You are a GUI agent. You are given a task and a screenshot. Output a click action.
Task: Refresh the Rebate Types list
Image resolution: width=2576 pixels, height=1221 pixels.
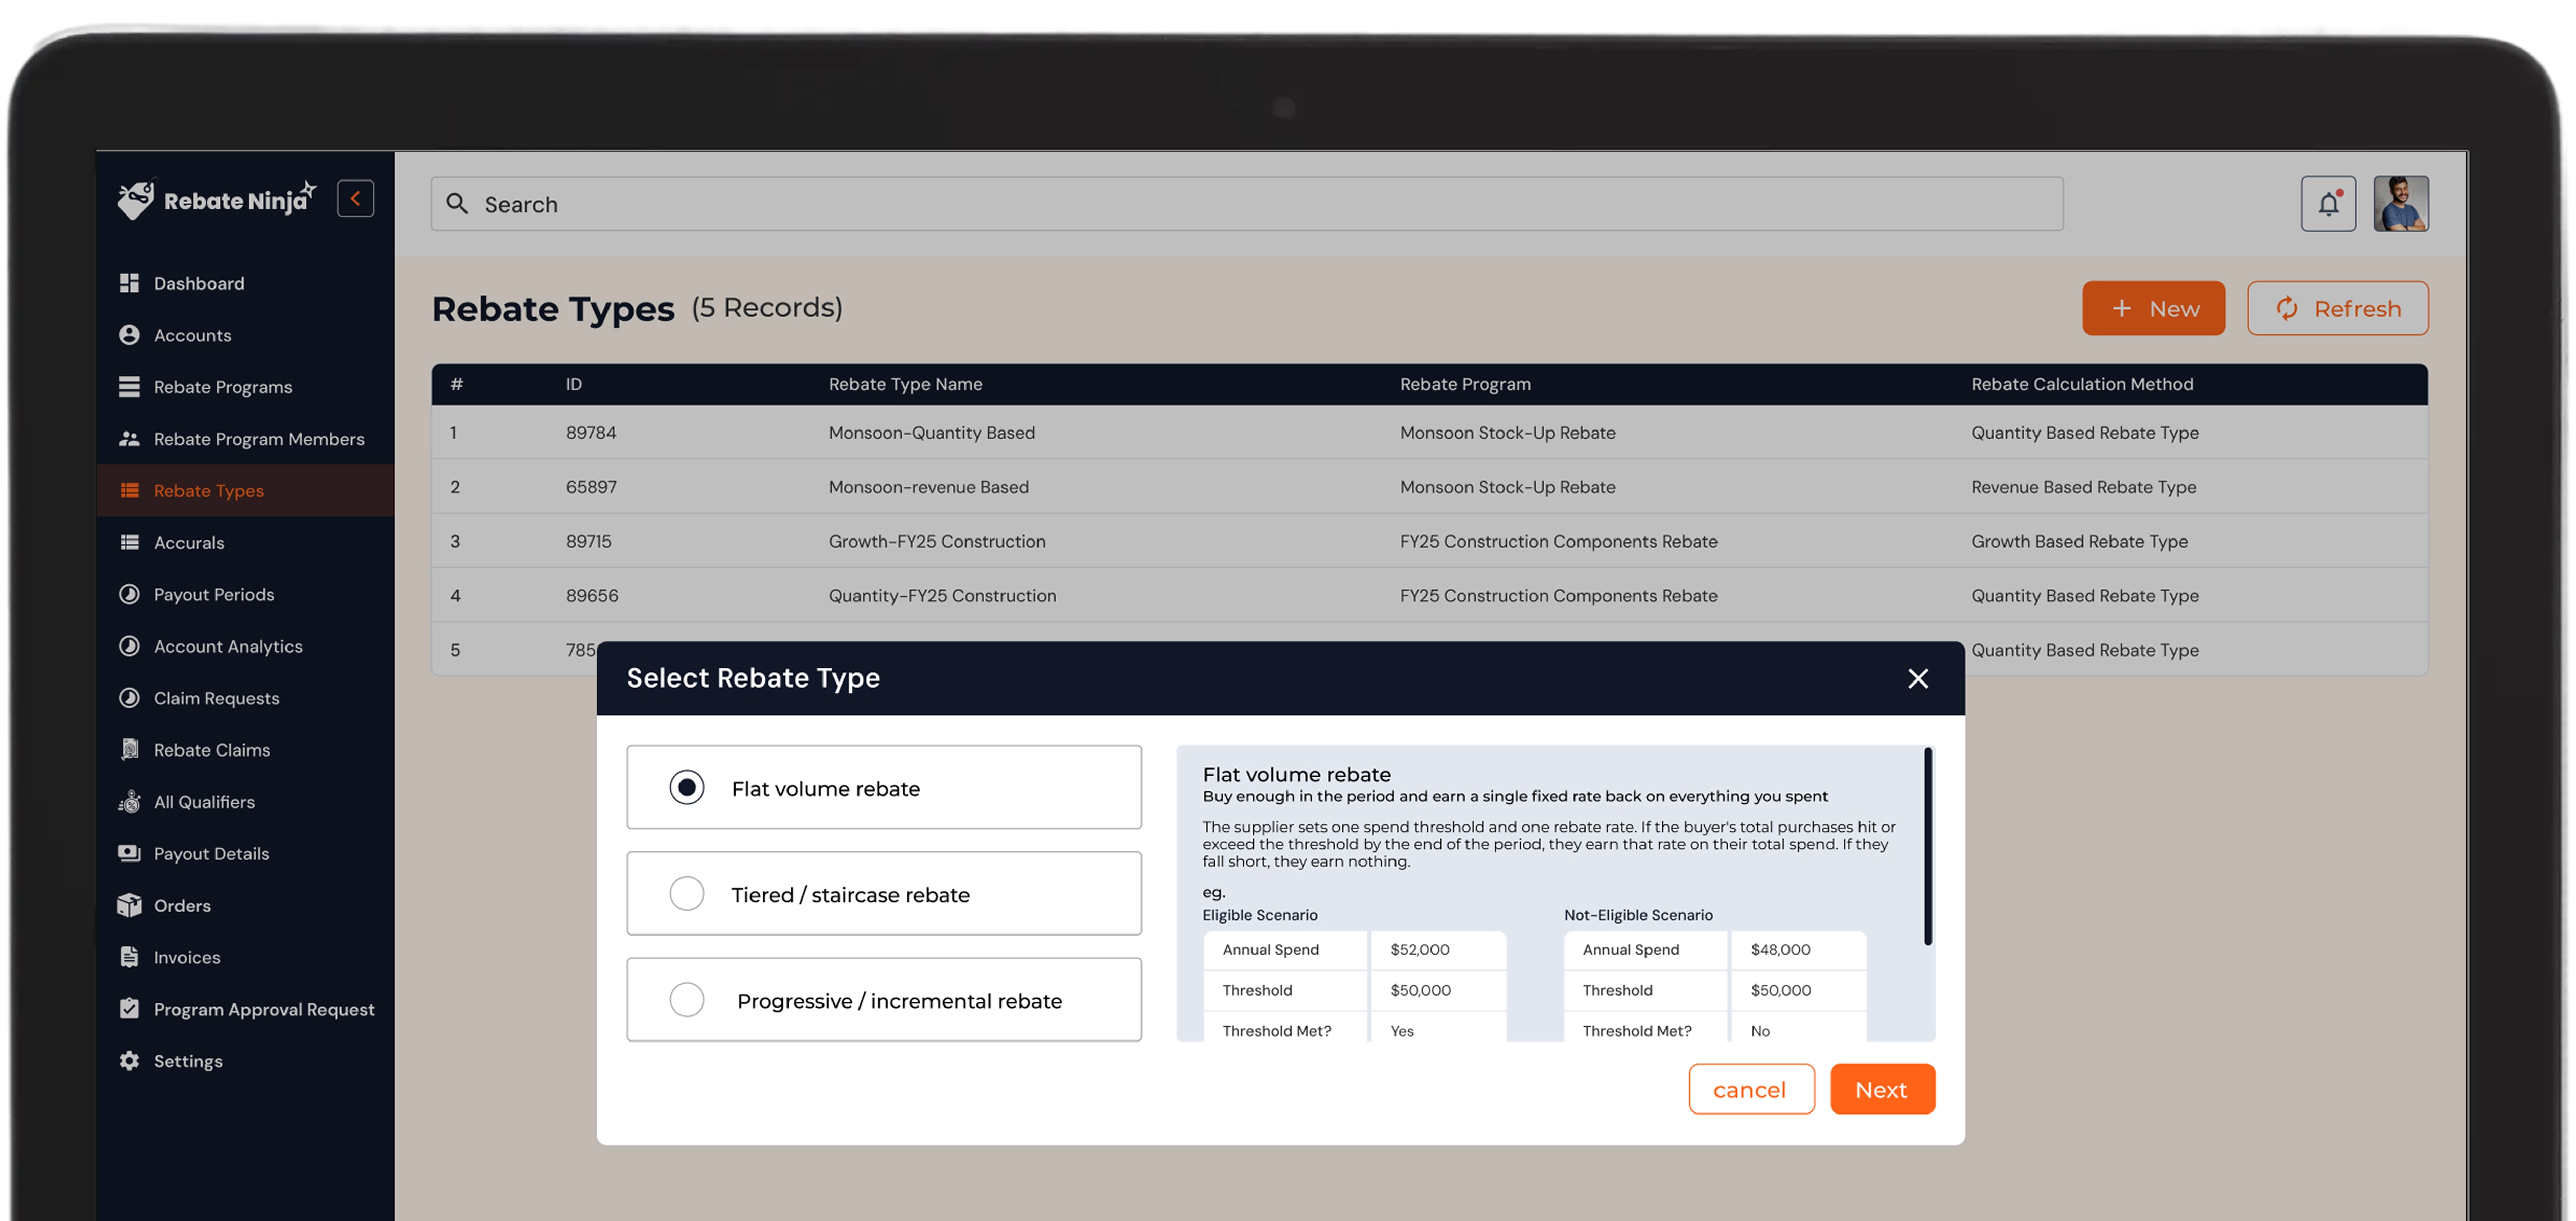[x=2337, y=309]
